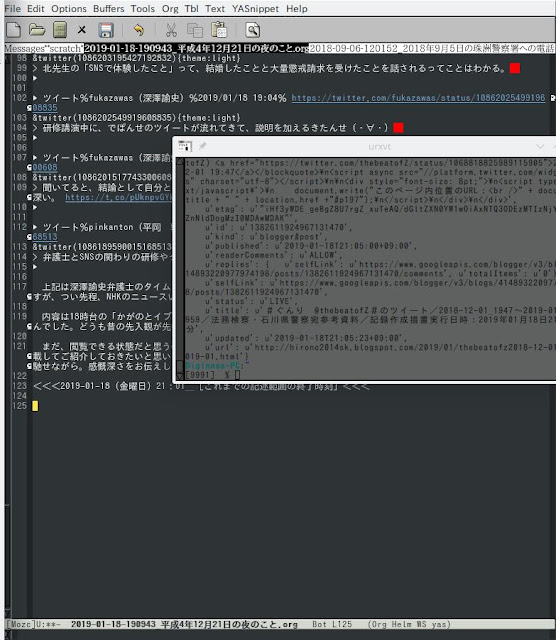
Task: Open the YASnippet menu
Action: click(x=255, y=9)
